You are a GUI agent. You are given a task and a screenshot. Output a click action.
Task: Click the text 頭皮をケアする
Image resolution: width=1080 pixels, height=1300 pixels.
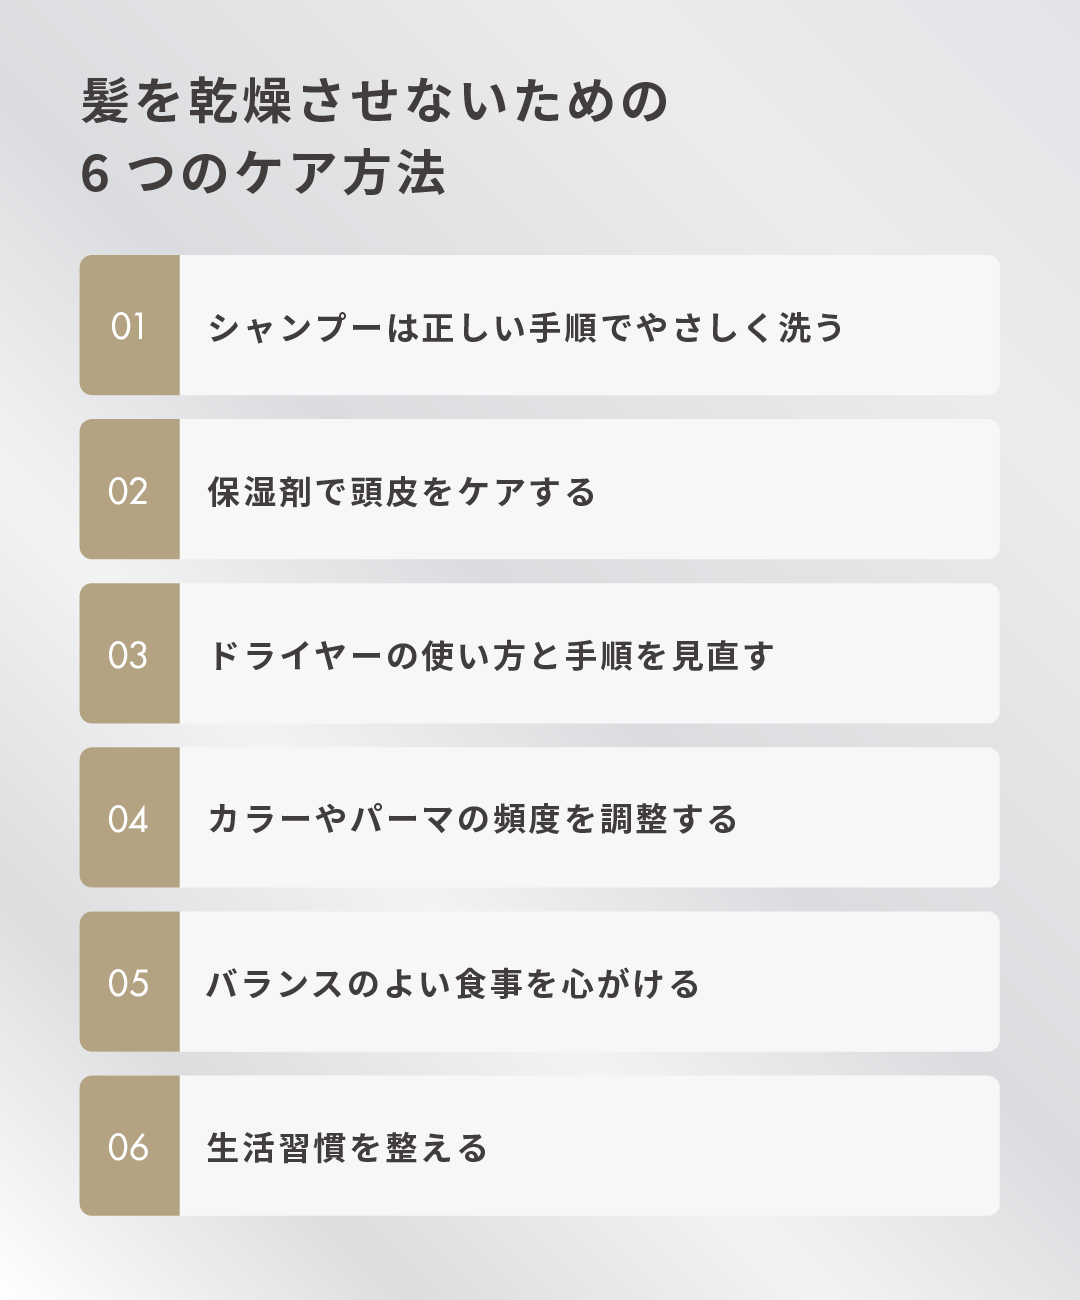click(473, 491)
